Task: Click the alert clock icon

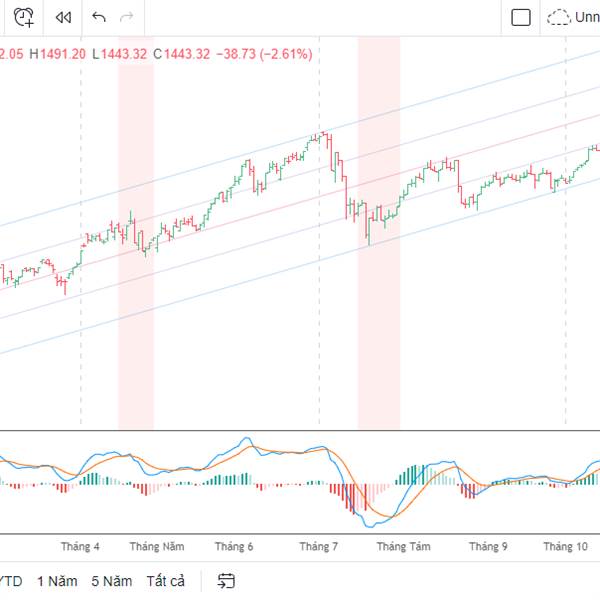Action: pos(25,17)
